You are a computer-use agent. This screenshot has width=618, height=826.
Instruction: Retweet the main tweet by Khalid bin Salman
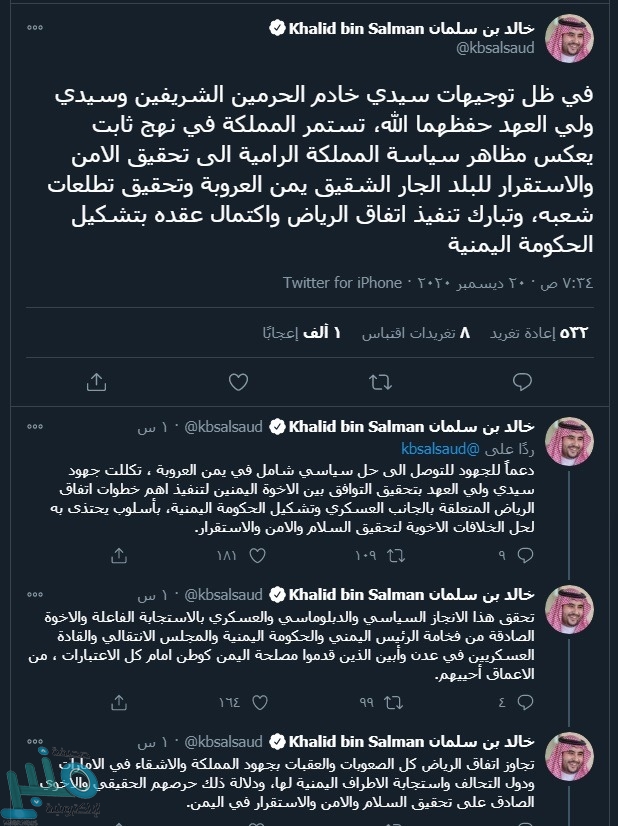380,381
